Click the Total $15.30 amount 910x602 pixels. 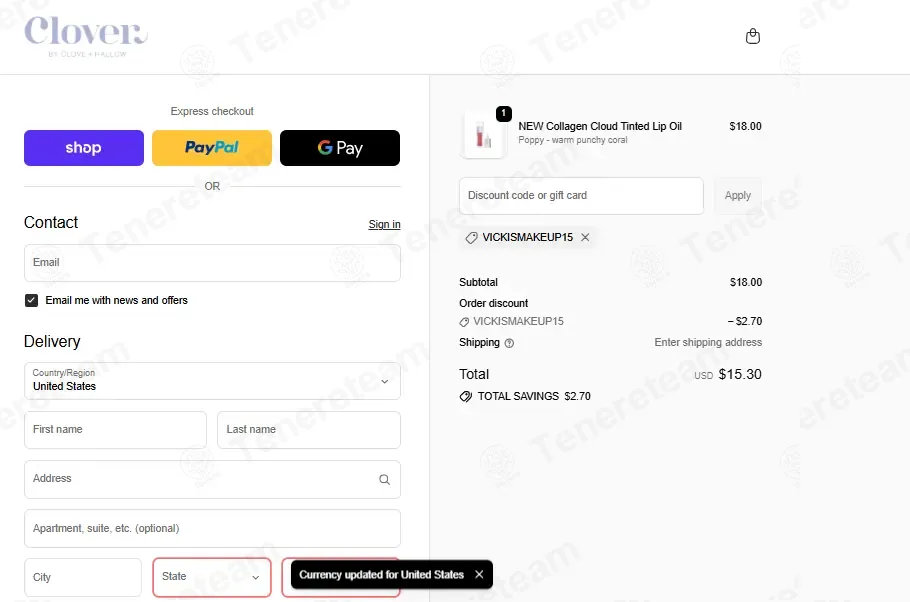[740, 374]
